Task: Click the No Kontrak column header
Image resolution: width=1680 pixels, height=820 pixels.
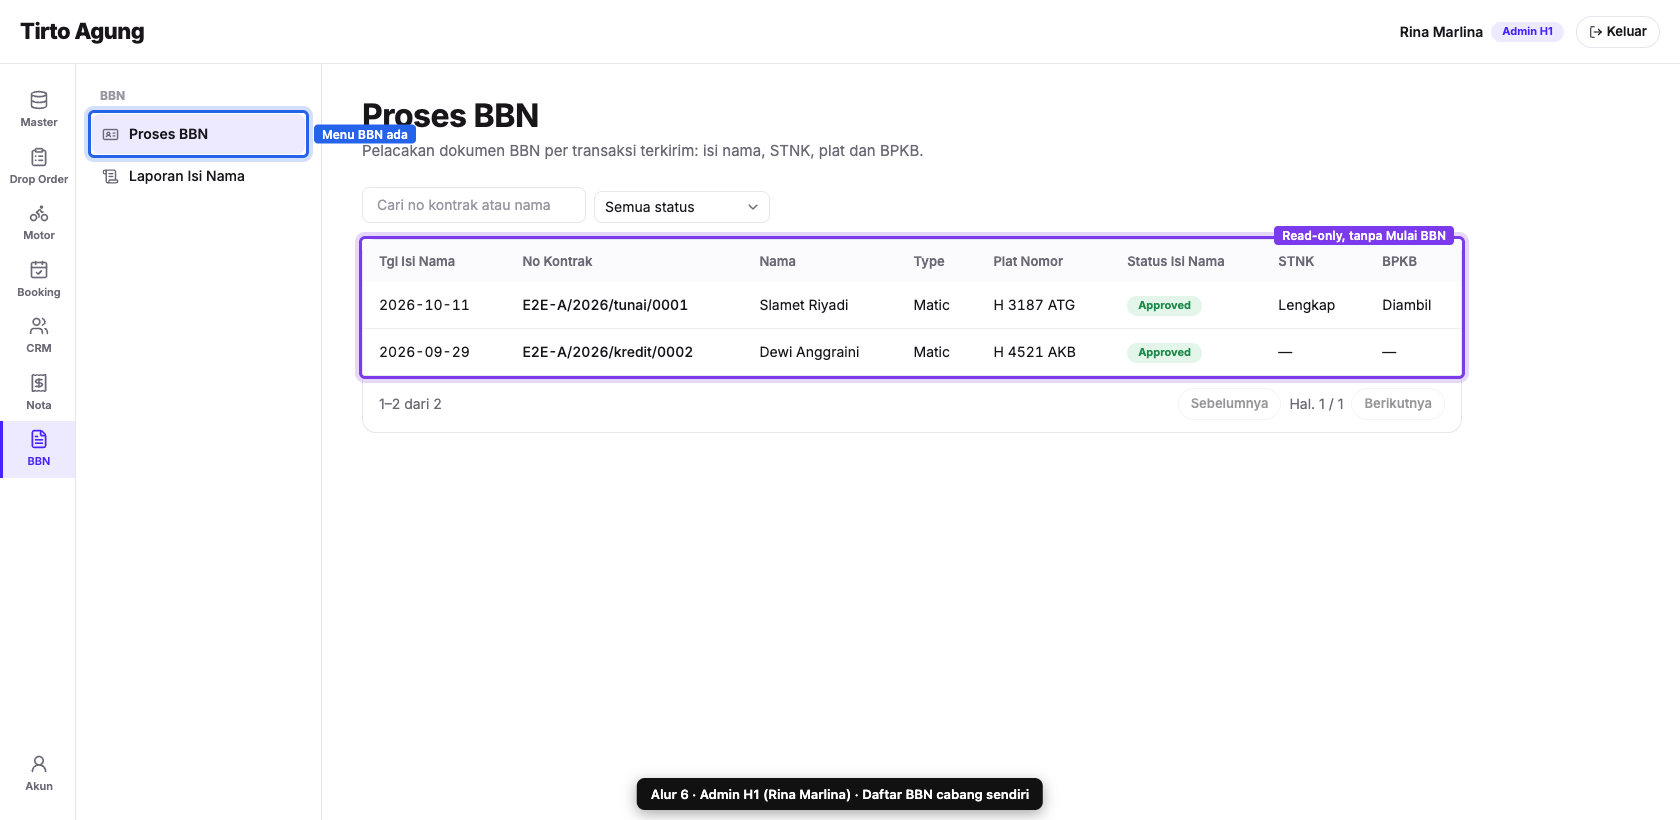Action: [x=557, y=261]
